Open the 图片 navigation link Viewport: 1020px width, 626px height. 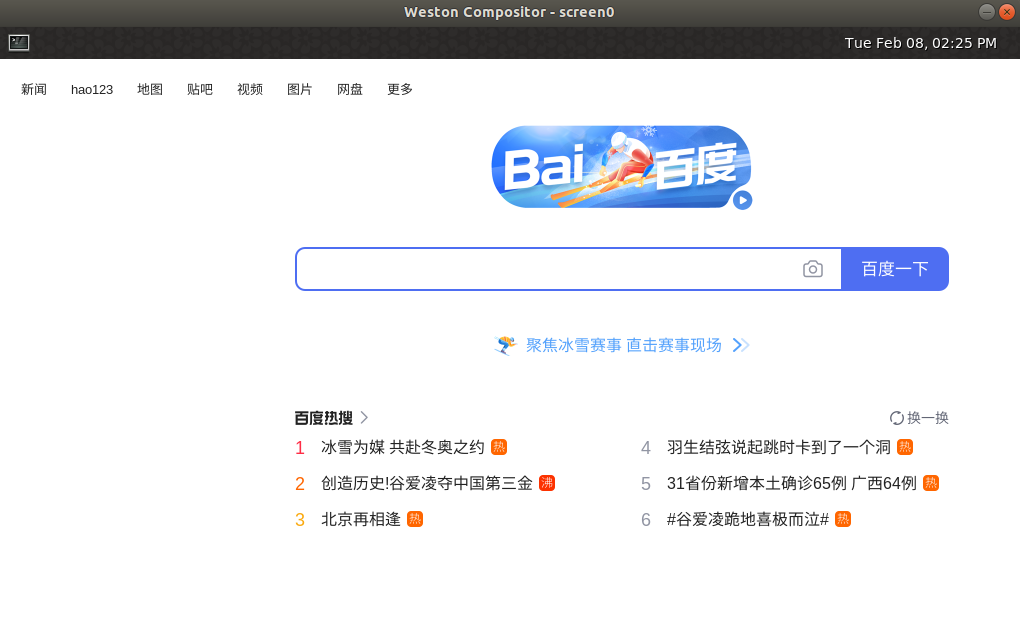point(300,89)
